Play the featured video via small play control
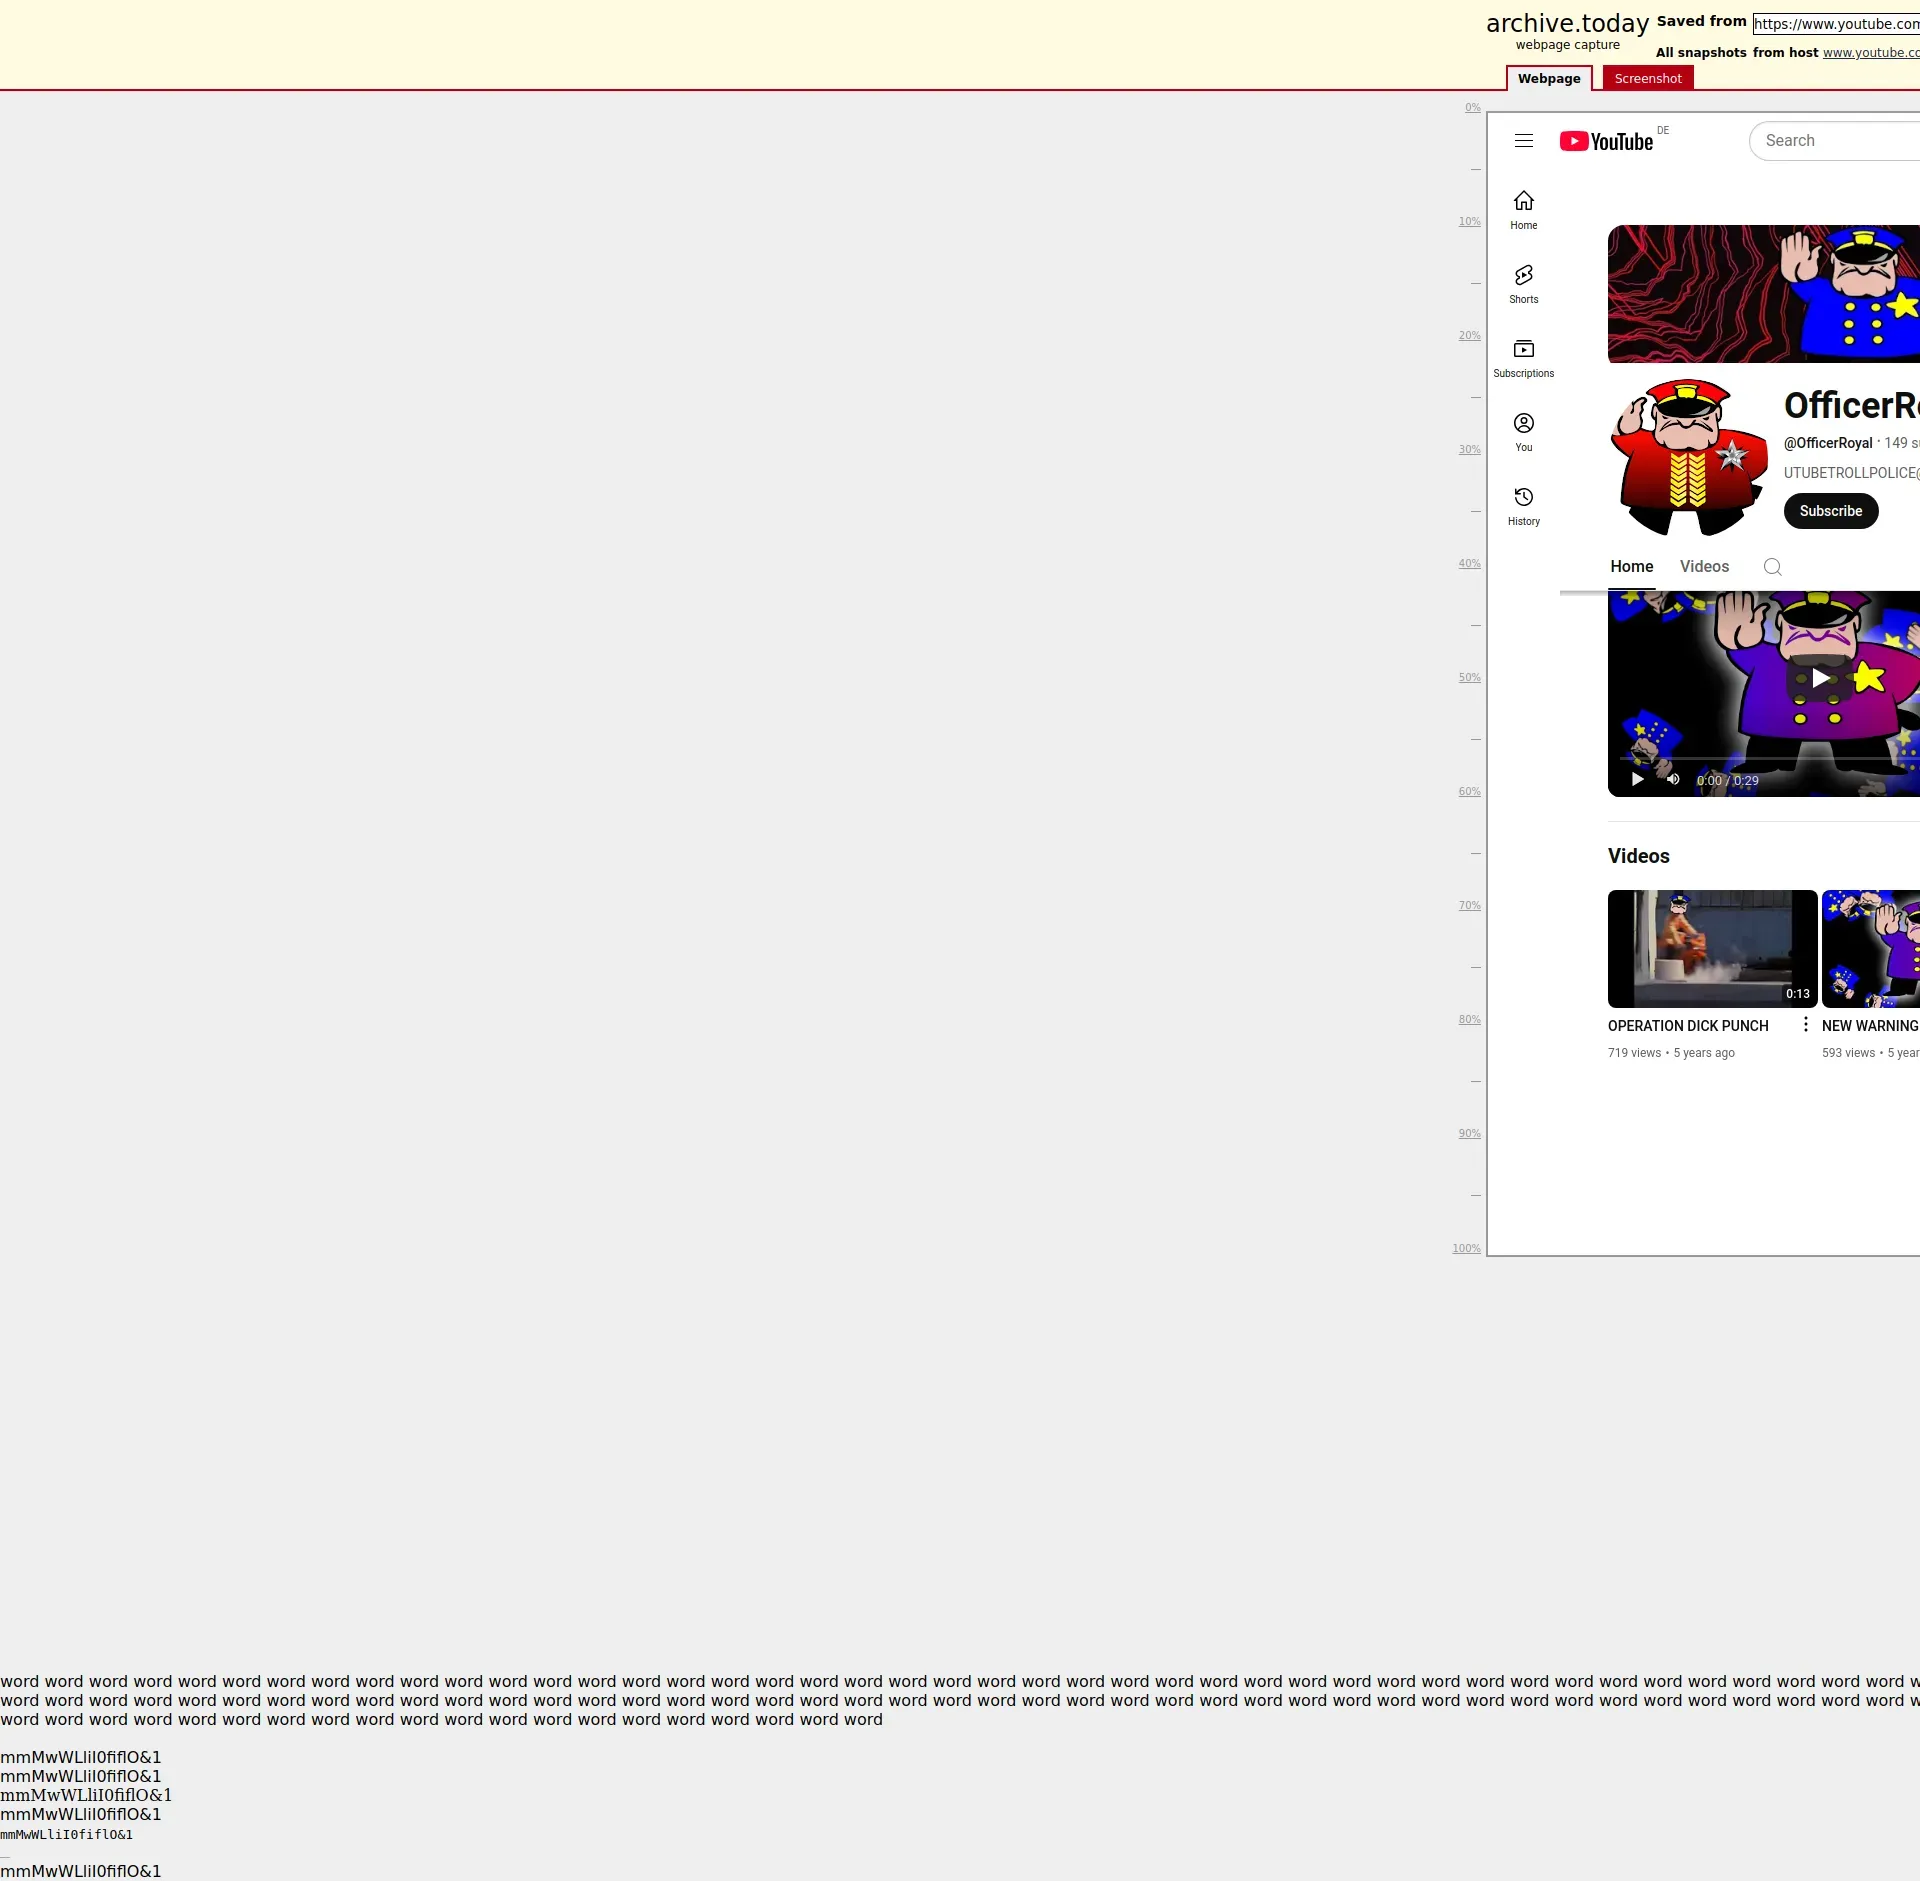This screenshot has width=1920, height=1881. pos(1637,780)
